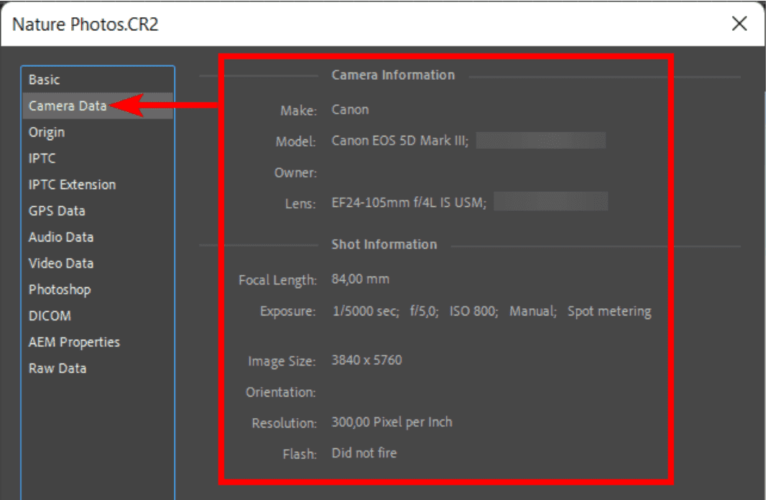Switch to the Origin section

(x=47, y=132)
